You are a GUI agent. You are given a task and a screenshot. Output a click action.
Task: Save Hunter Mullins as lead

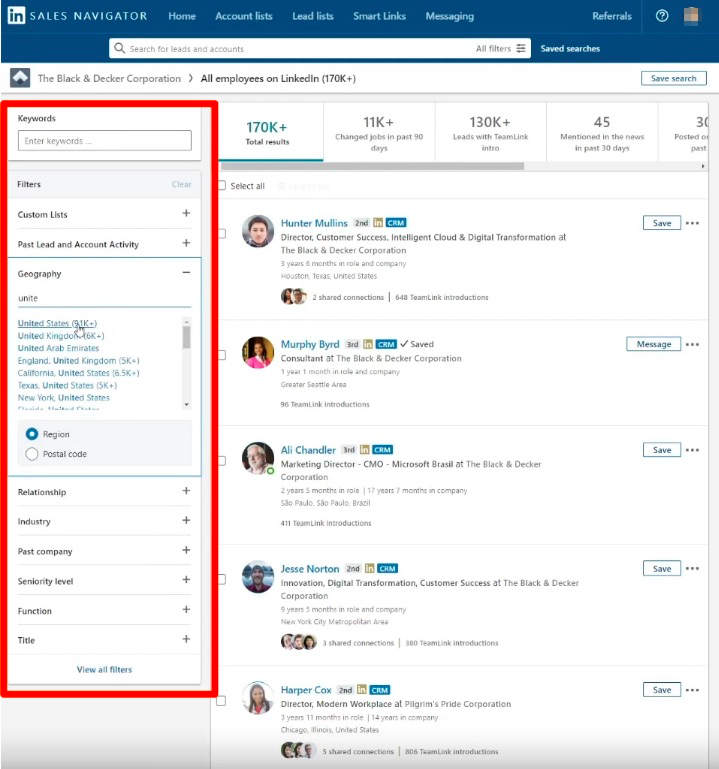click(x=662, y=223)
